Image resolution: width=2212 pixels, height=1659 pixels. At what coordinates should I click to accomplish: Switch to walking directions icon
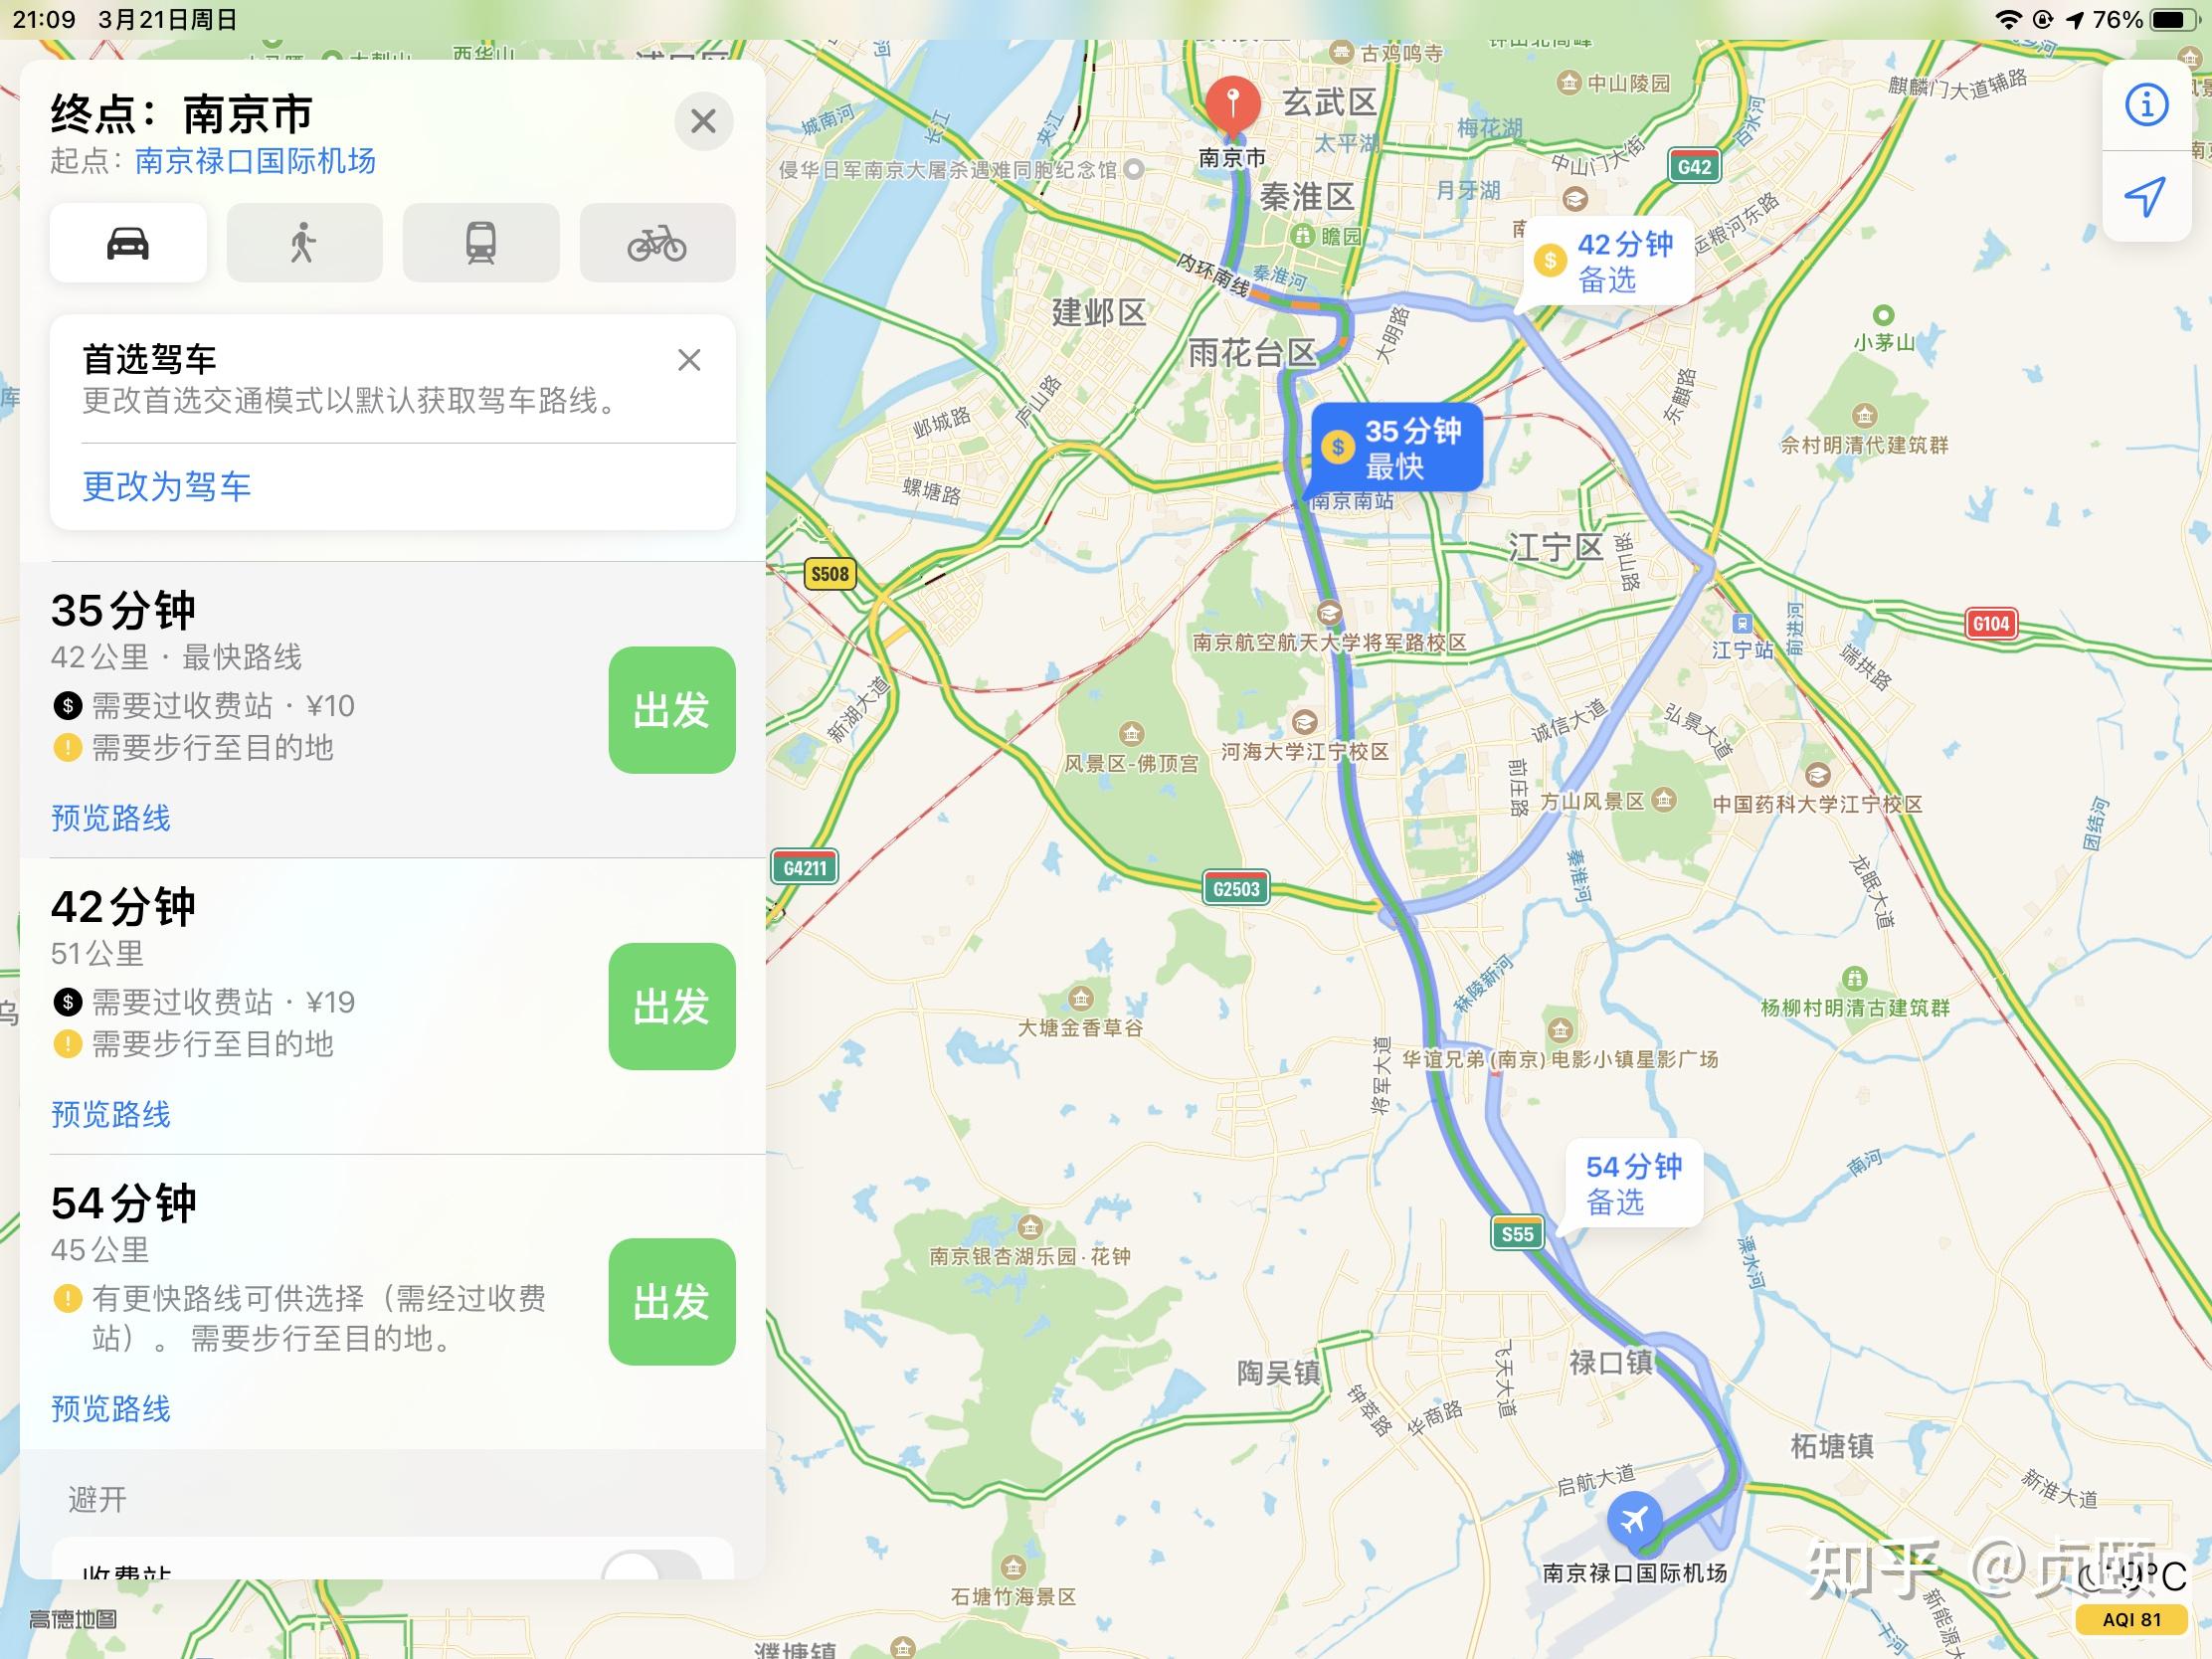click(304, 243)
